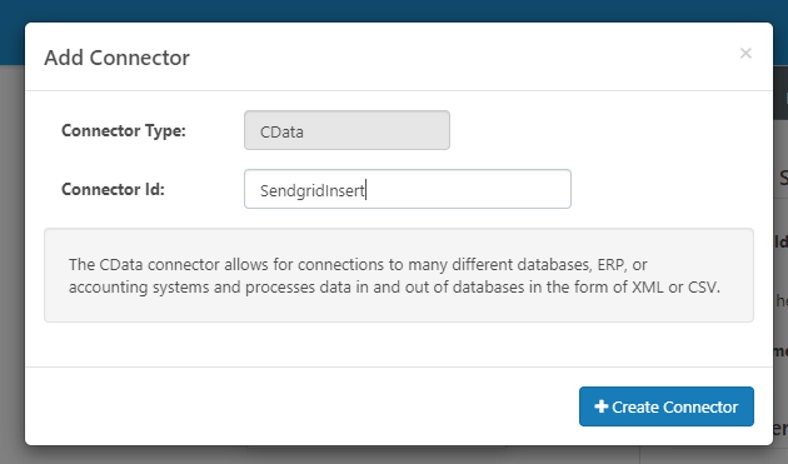Click empty dialog header right of the title
The height and width of the screenshot is (464, 788).
450,57
